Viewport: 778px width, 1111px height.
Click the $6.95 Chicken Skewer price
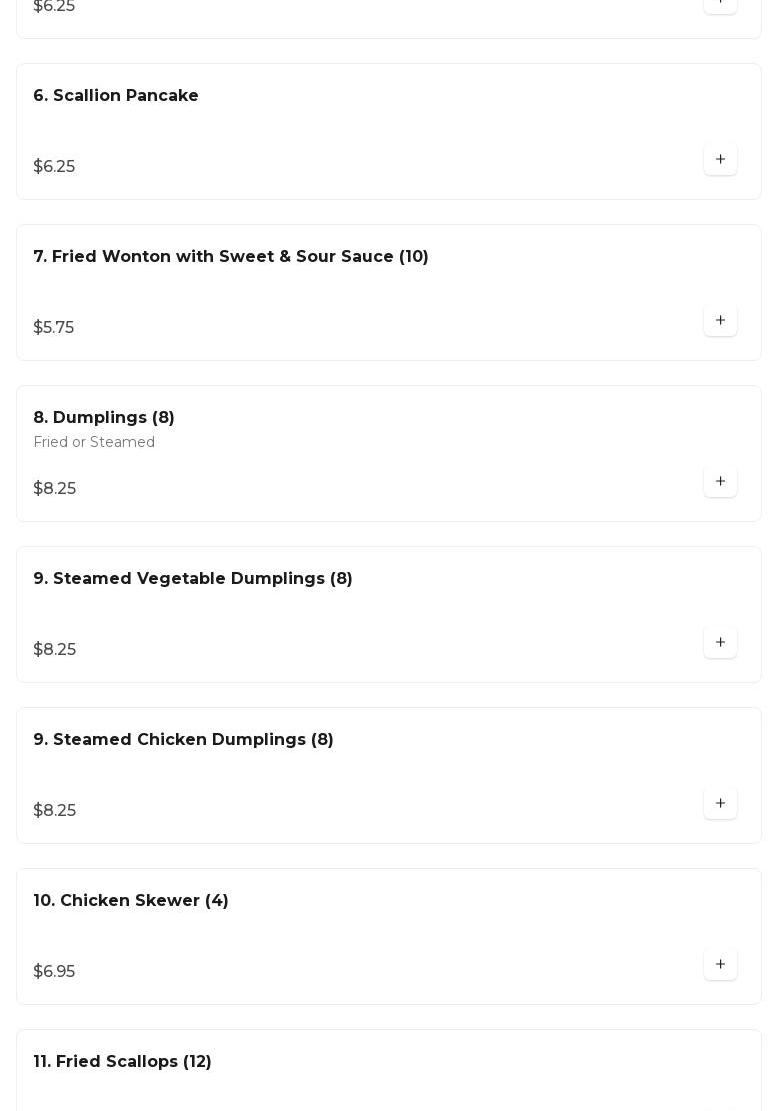coord(54,971)
